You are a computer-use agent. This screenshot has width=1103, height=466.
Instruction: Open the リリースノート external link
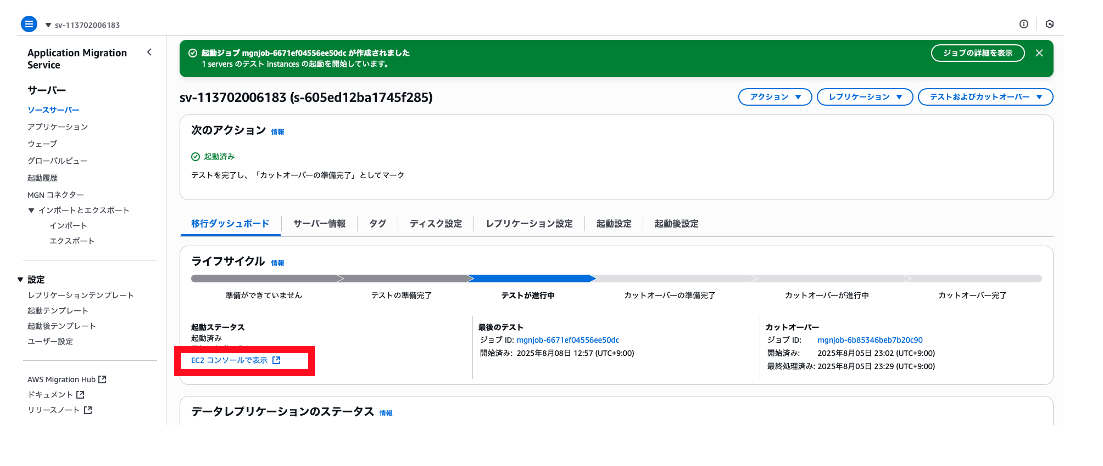click(x=60, y=410)
